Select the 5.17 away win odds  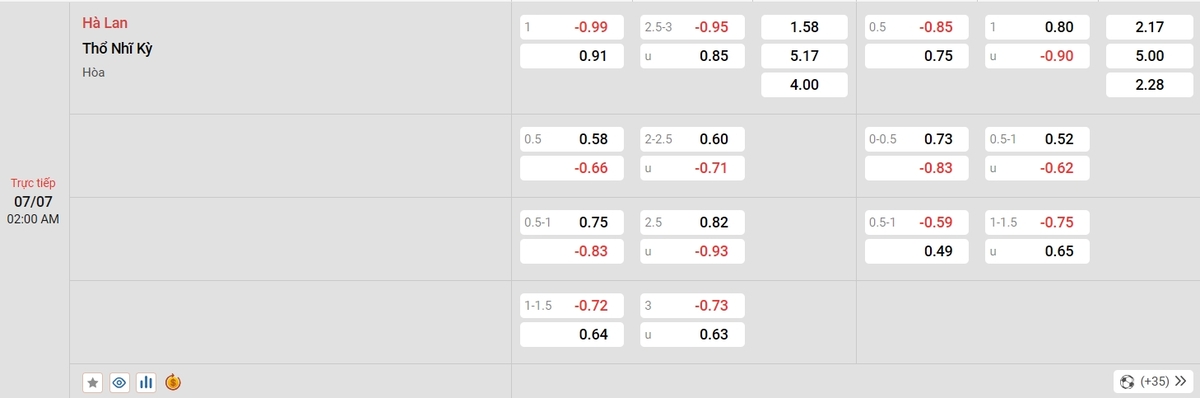(804, 57)
